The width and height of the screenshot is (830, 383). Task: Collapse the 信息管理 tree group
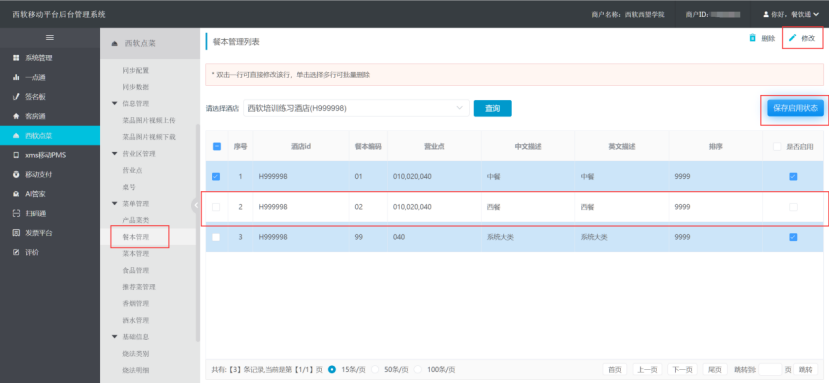click(x=114, y=103)
